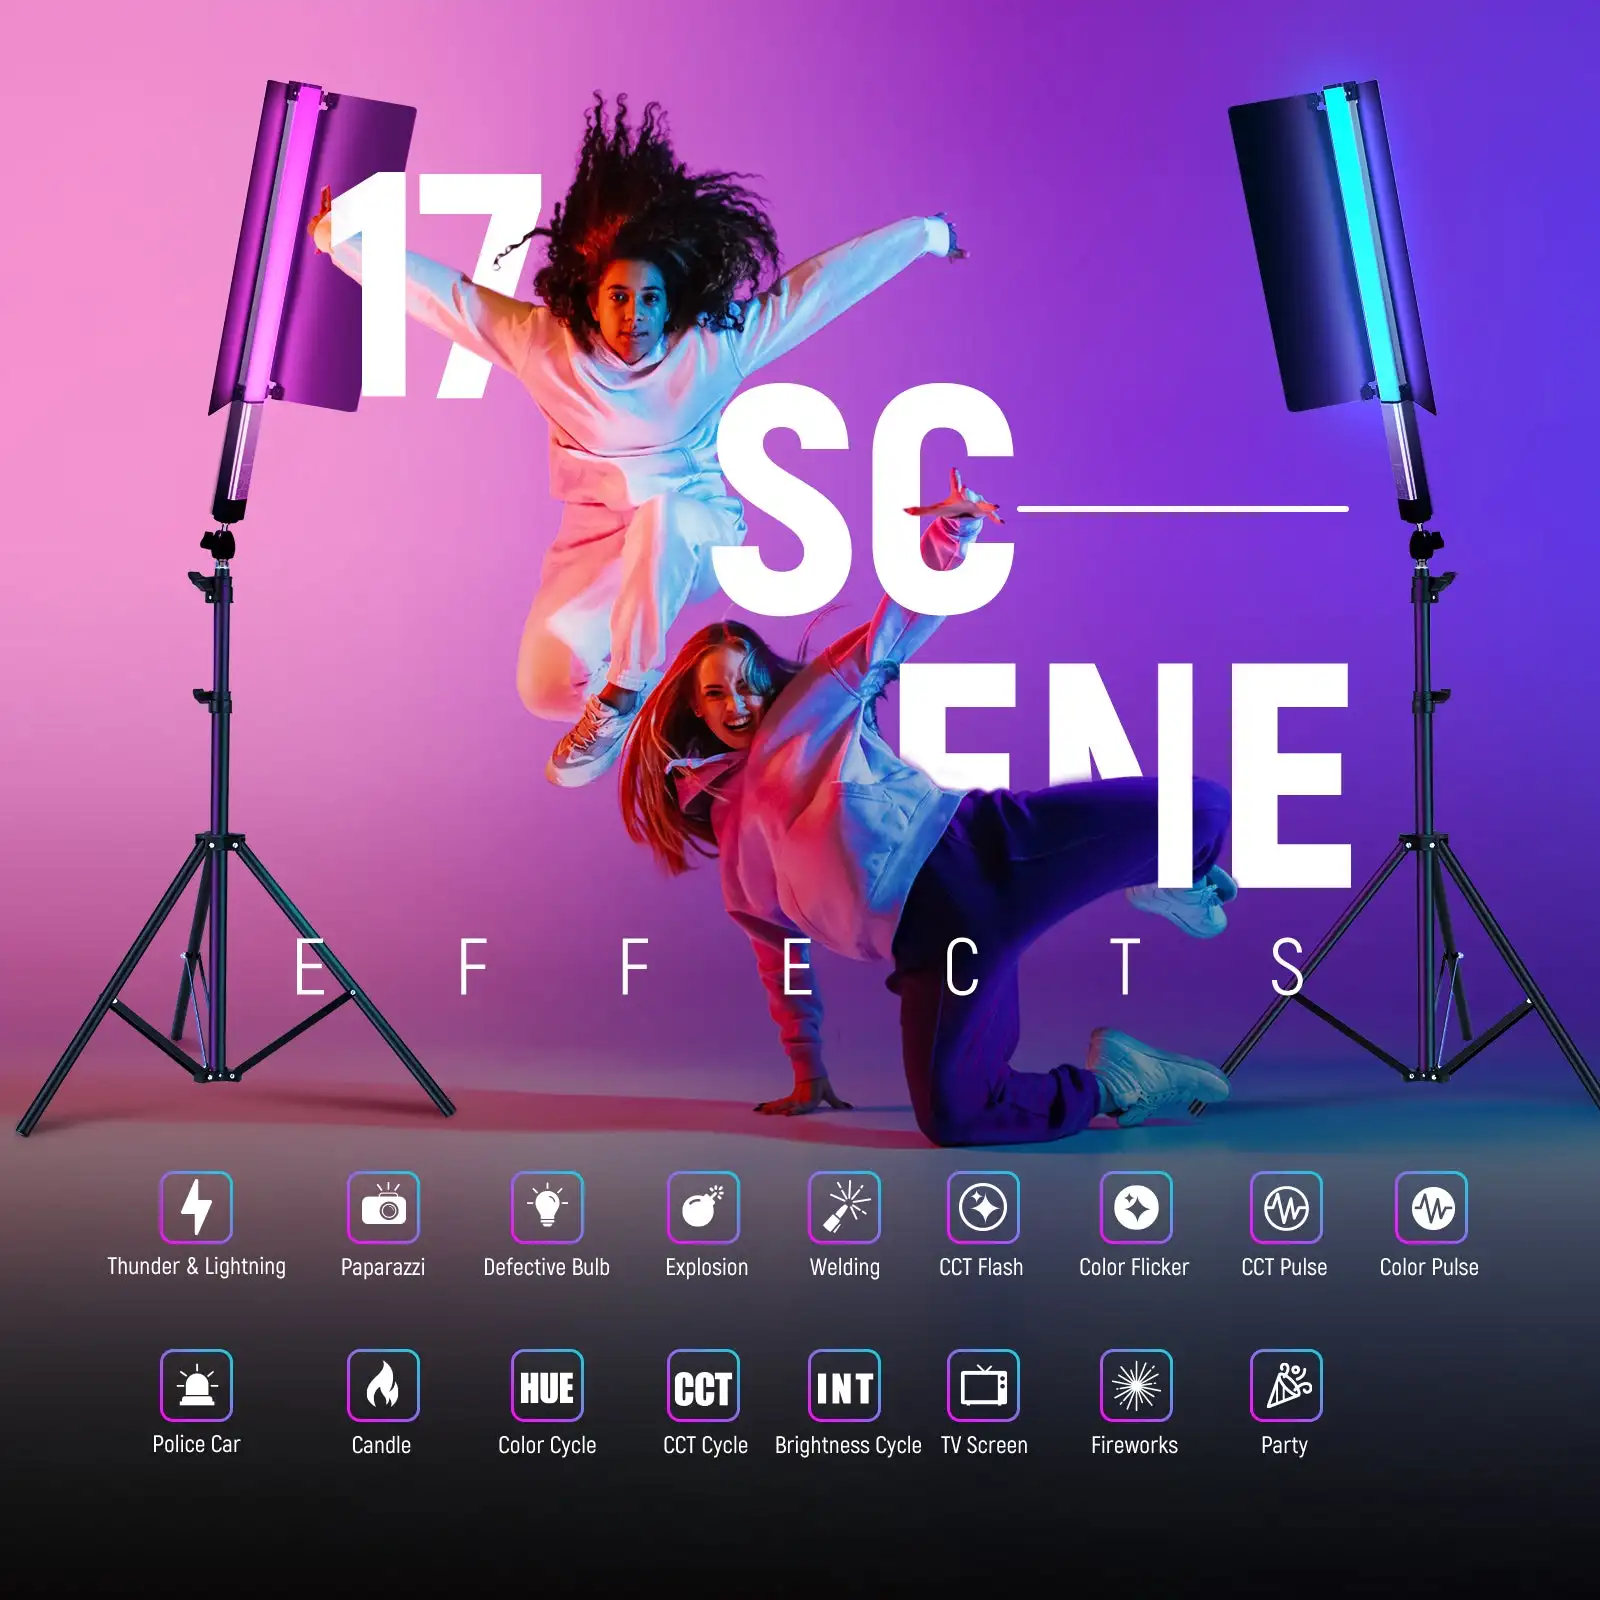Click the "Thunder & Lightning" label
Viewport: 1600px width, 1600px height.
click(x=196, y=1267)
